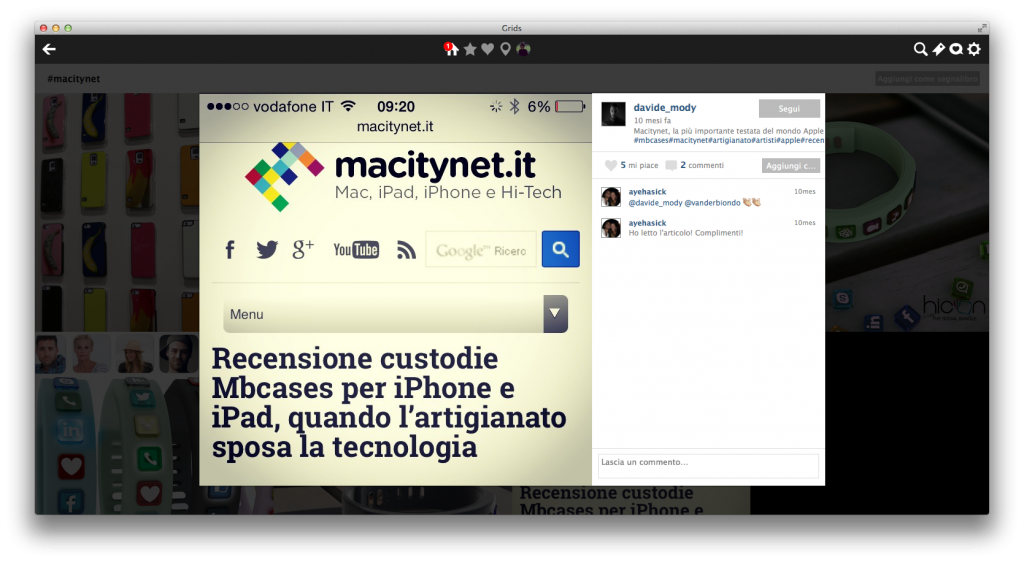Viewport: 1024px width, 563px height.
Task: Open the profile avatar in top toolbar
Action: pyautogui.click(x=523, y=49)
